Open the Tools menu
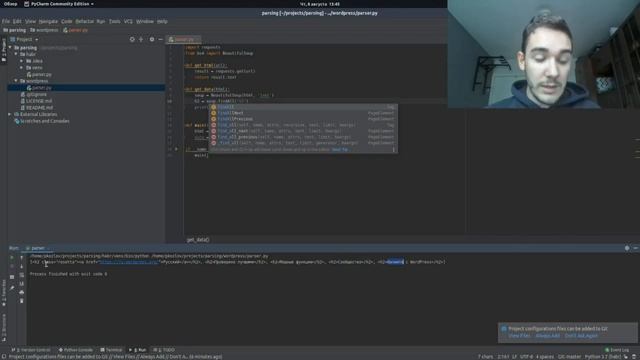Screen dimensions: 640x360 (115, 21)
